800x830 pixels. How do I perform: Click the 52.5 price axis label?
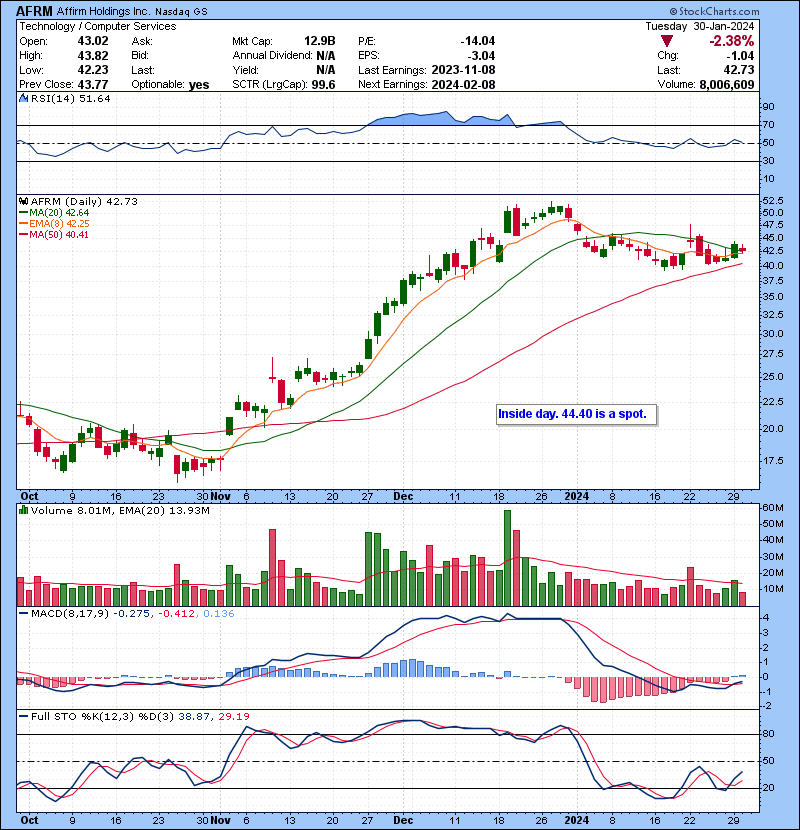(771, 201)
